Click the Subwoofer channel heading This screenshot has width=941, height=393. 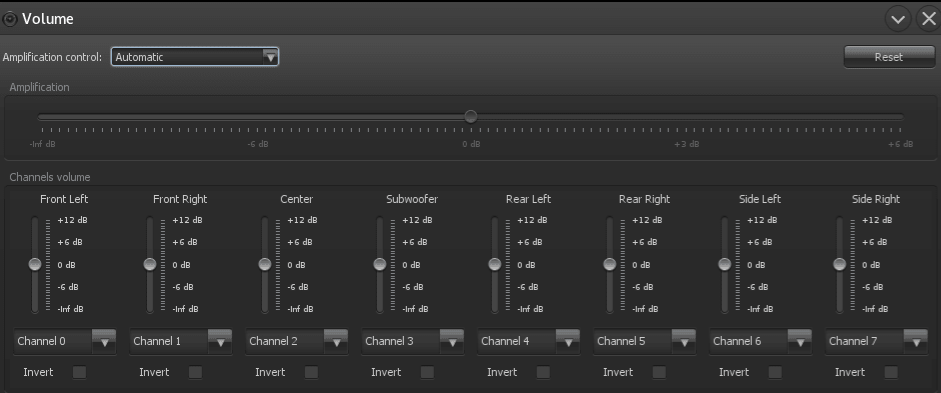(x=412, y=199)
